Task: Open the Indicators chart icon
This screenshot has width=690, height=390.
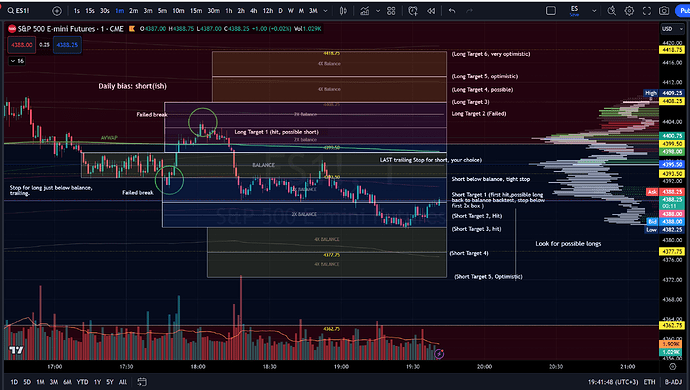Action: [365, 11]
